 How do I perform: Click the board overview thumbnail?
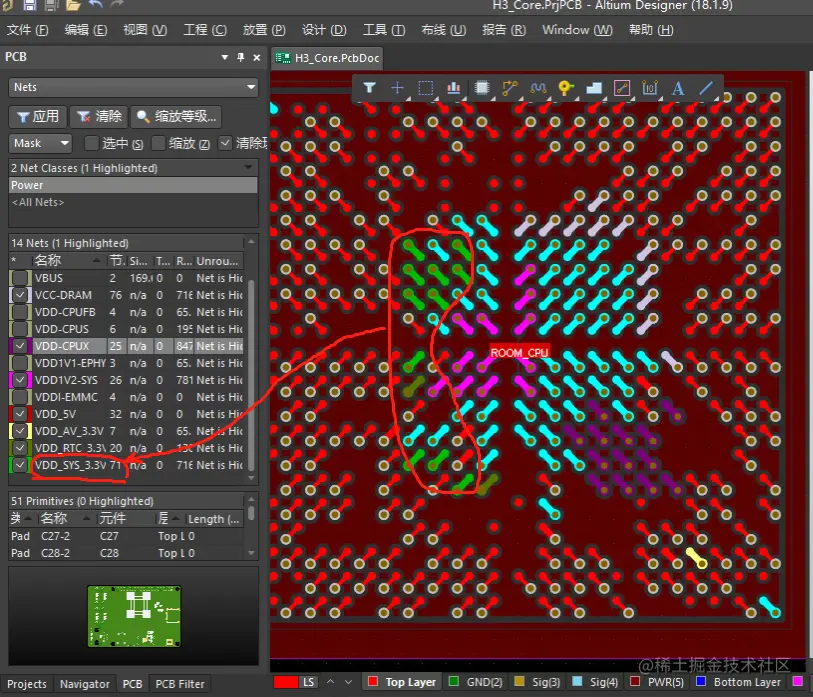pyautogui.click(x=134, y=616)
